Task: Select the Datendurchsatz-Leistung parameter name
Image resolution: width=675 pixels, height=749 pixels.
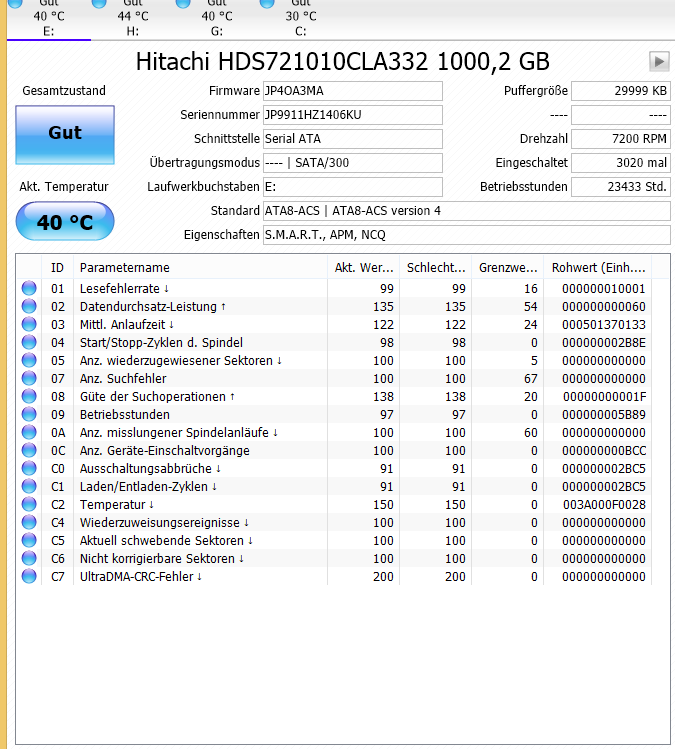Action: [x=152, y=307]
